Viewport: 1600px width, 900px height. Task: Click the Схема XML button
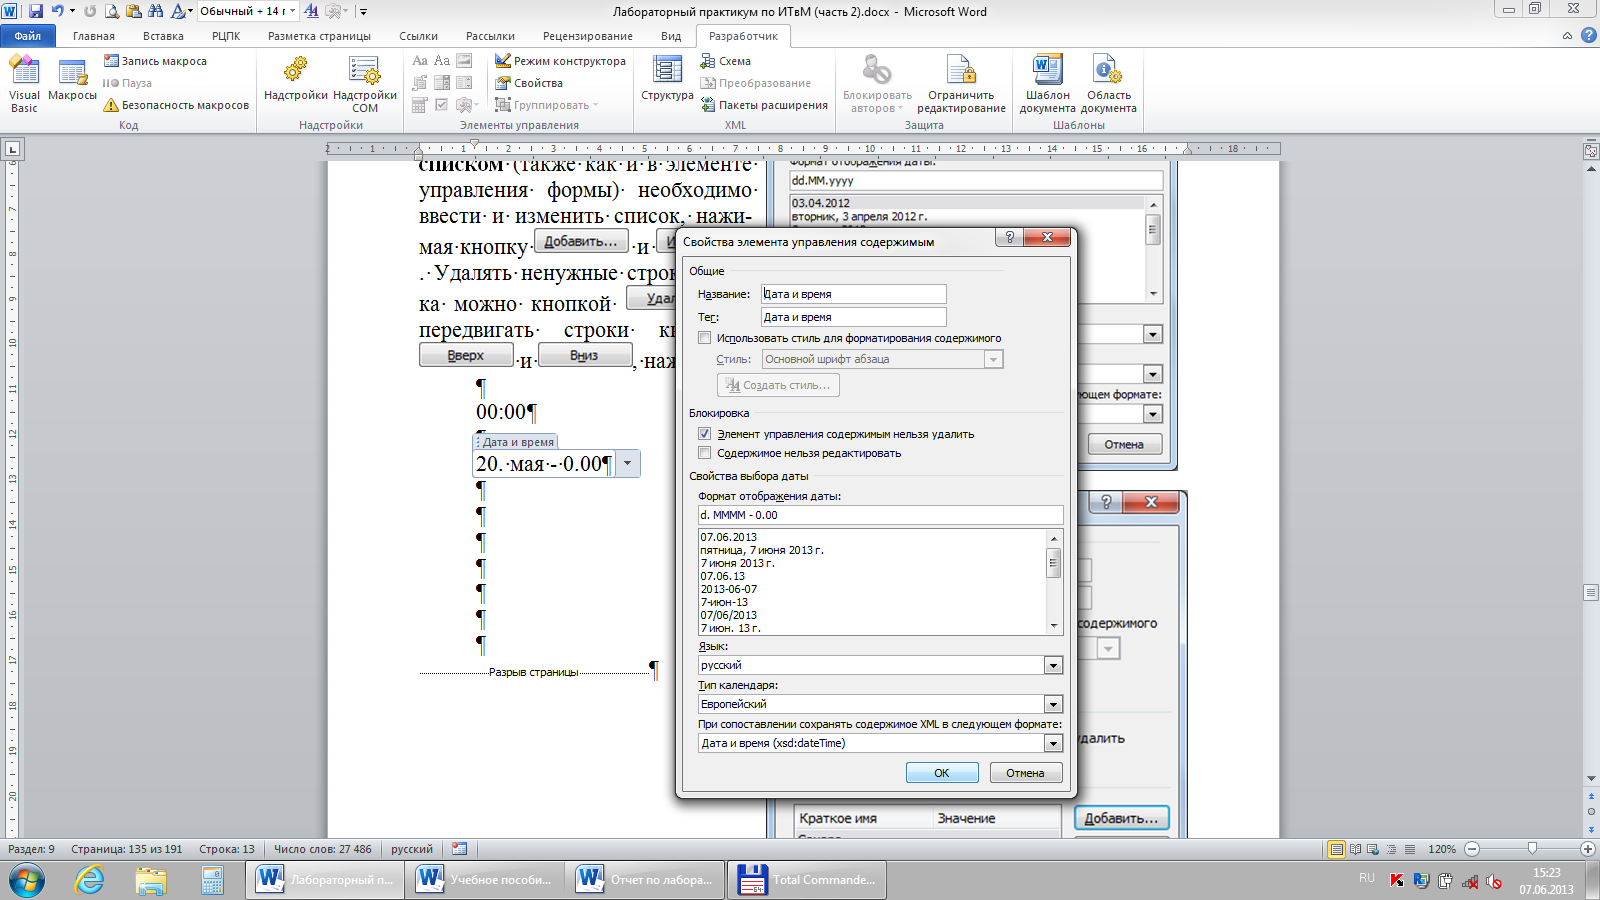pyautogui.click(x=726, y=61)
